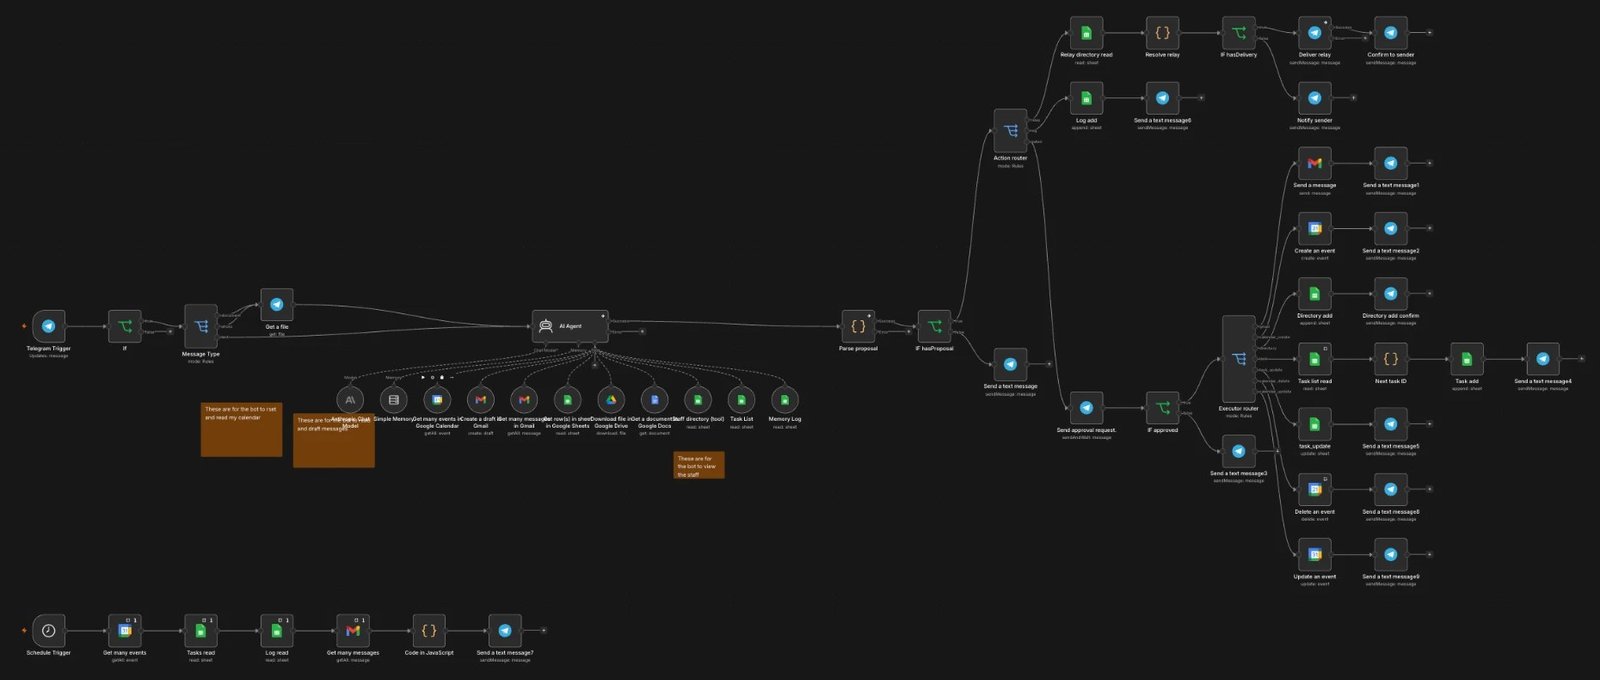Open the Relay directory read sheet node
The image size is (1600, 680).
tap(1086, 33)
